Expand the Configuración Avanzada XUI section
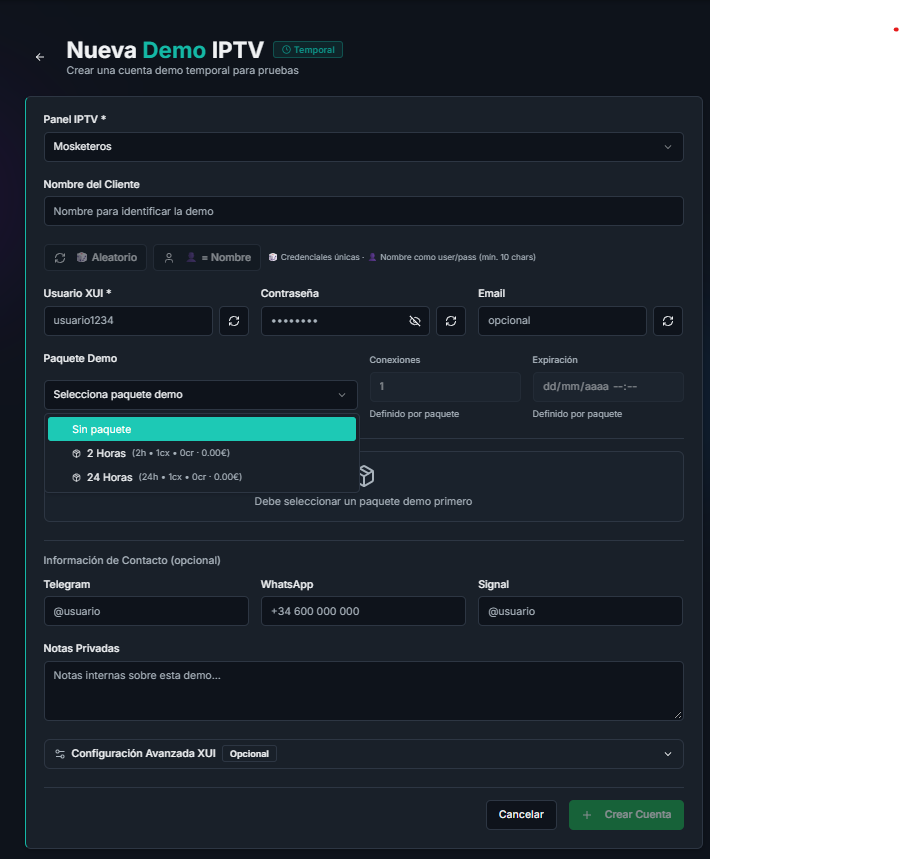This screenshot has height=859, width=900. (x=363, y=754)
